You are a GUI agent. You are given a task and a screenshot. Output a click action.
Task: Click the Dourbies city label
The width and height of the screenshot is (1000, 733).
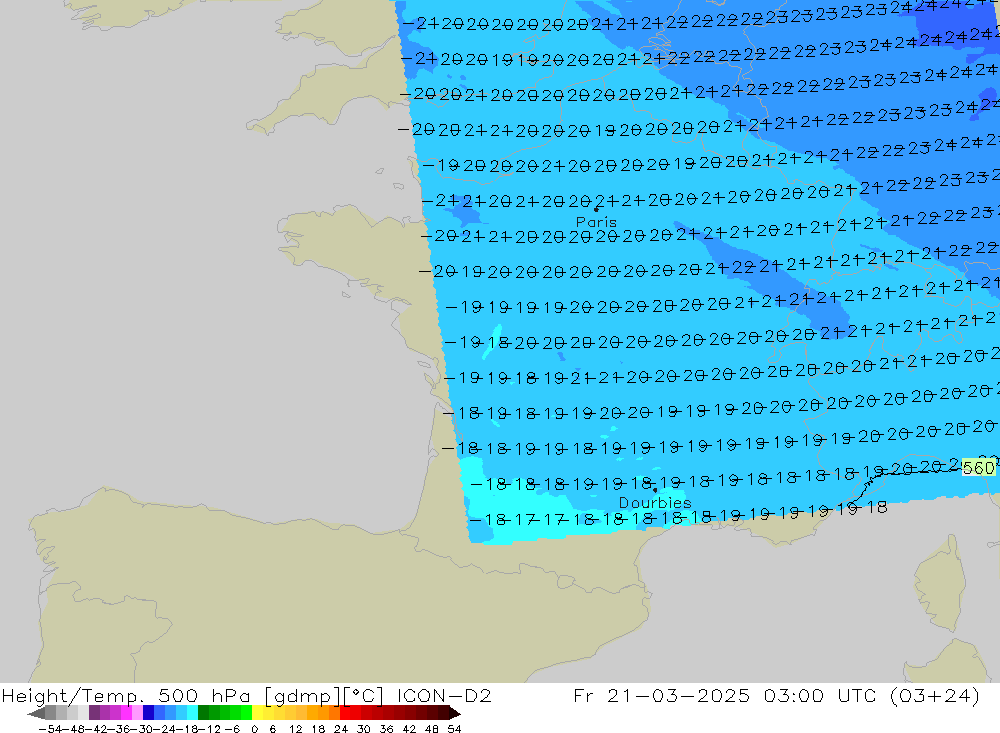pos(655,503)
